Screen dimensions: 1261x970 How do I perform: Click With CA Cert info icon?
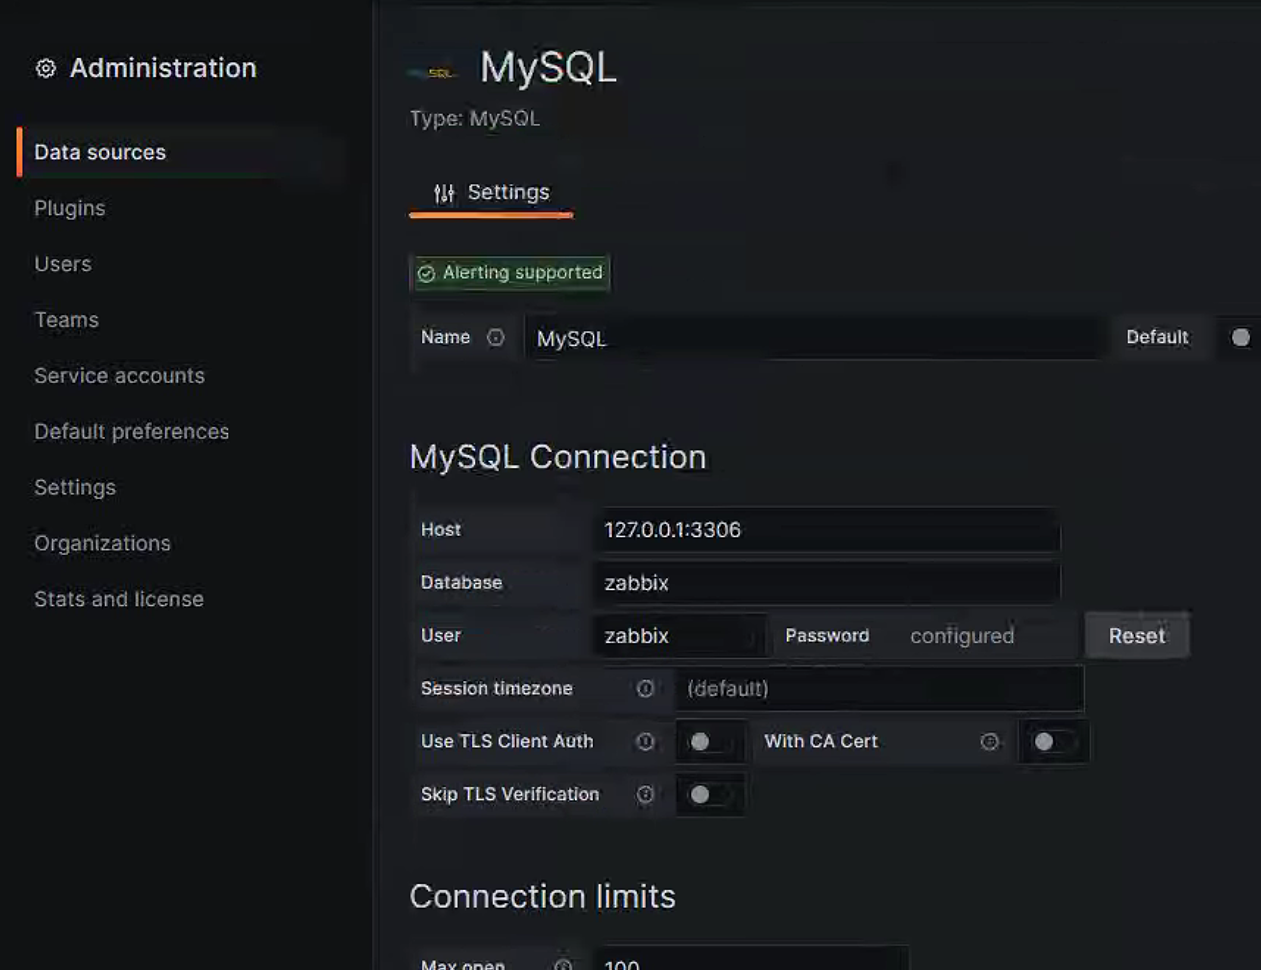click(989, 742)
